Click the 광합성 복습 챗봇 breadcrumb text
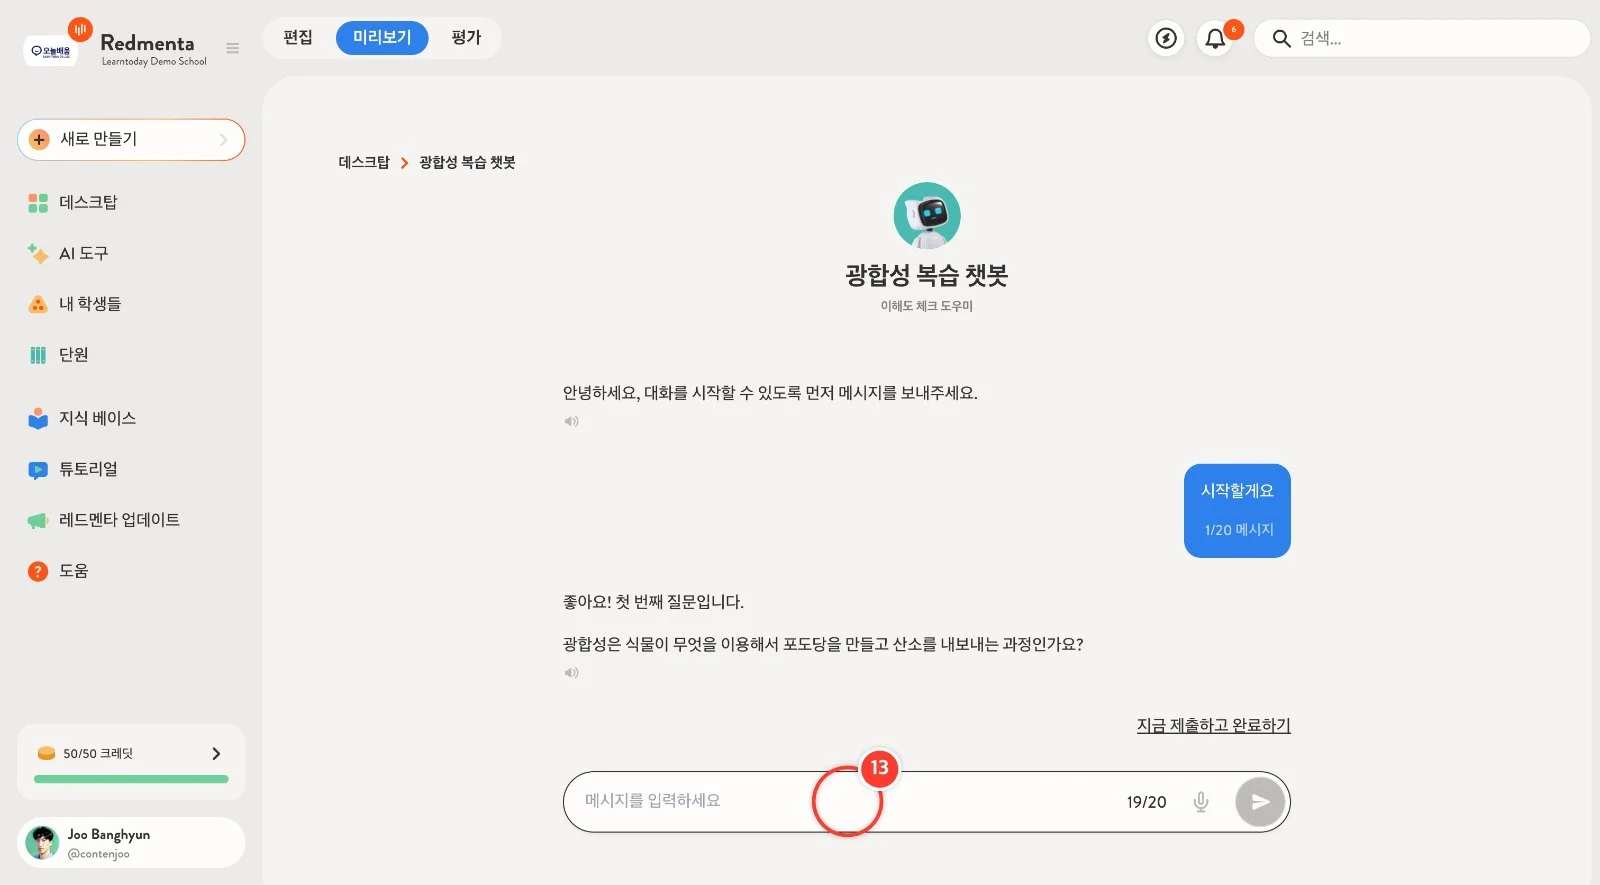The image size is (1600, 885). click(x=467, y=162)
